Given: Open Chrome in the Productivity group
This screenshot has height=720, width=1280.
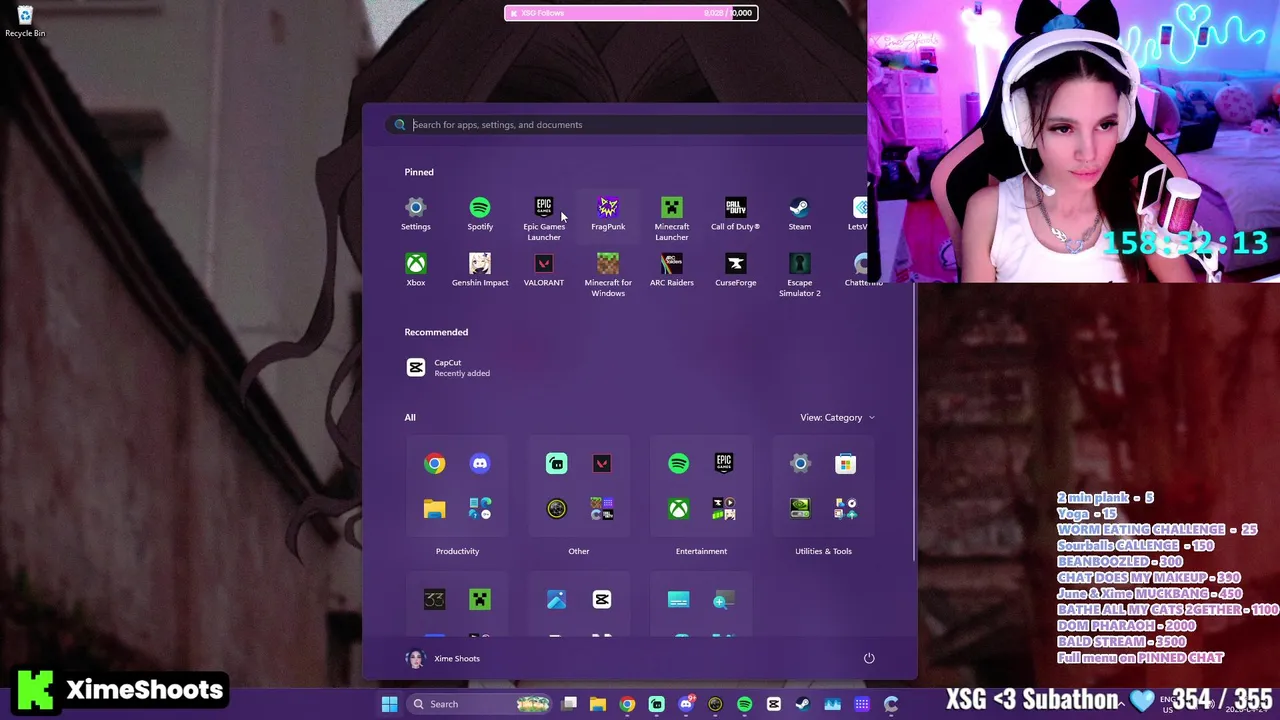Looking at the screenshot, I should pos(434,464).
